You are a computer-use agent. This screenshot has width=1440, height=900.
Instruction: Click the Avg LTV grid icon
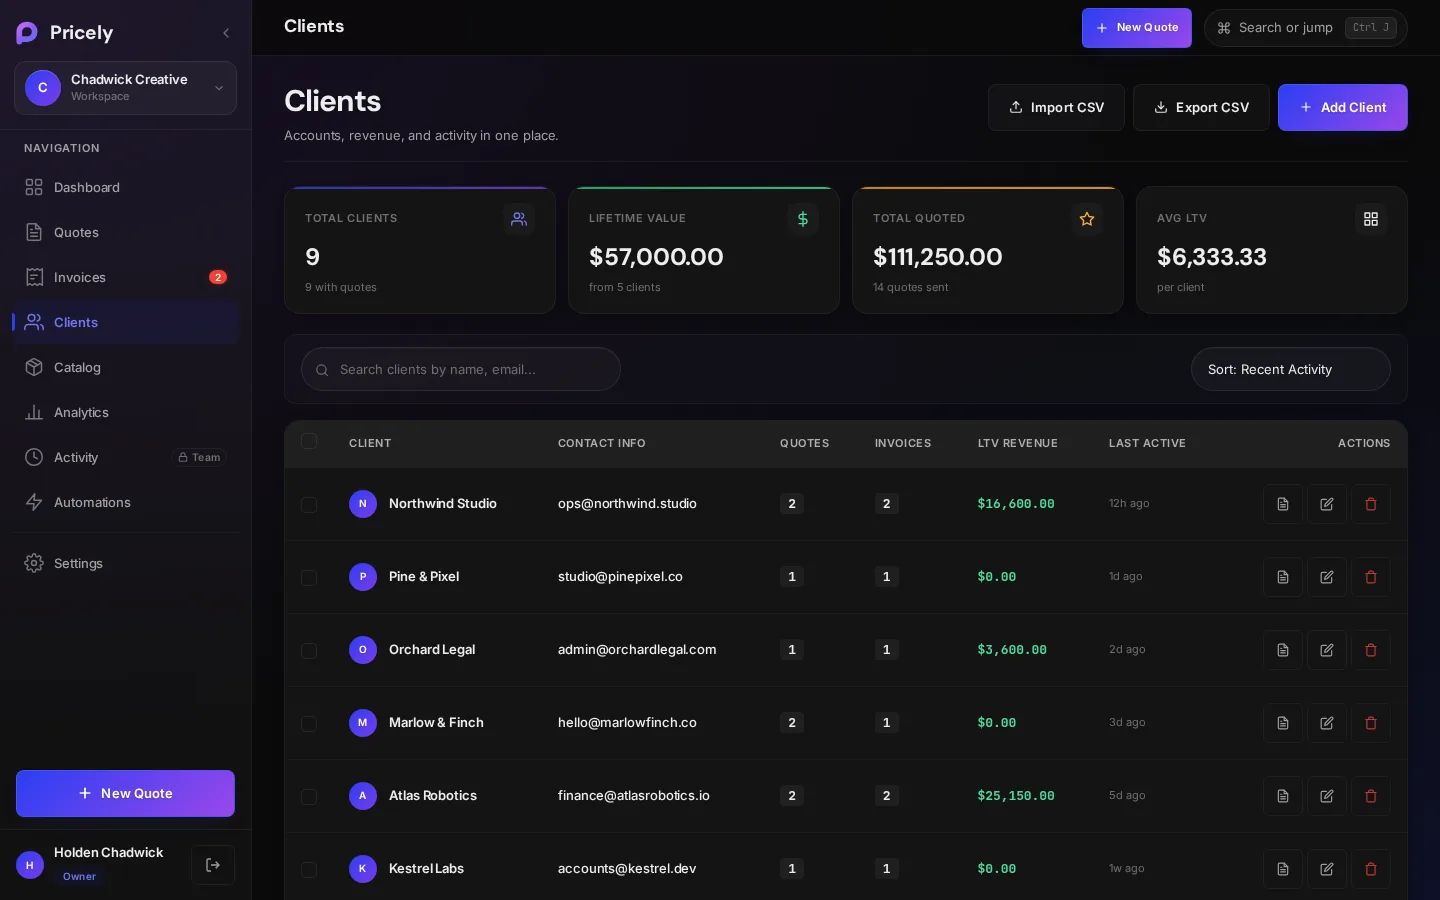coord(1371,219)
